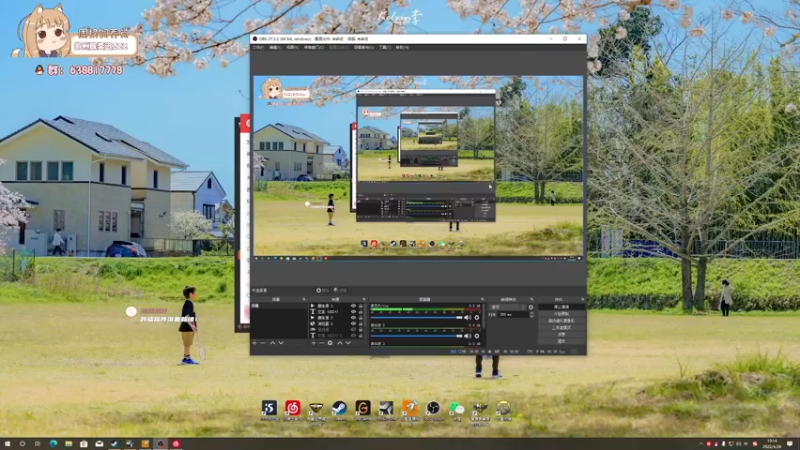Viewport: 800px width, 450px height.
Task: Open settings gear of second mixer channel
Action: (x=477, y=336)
